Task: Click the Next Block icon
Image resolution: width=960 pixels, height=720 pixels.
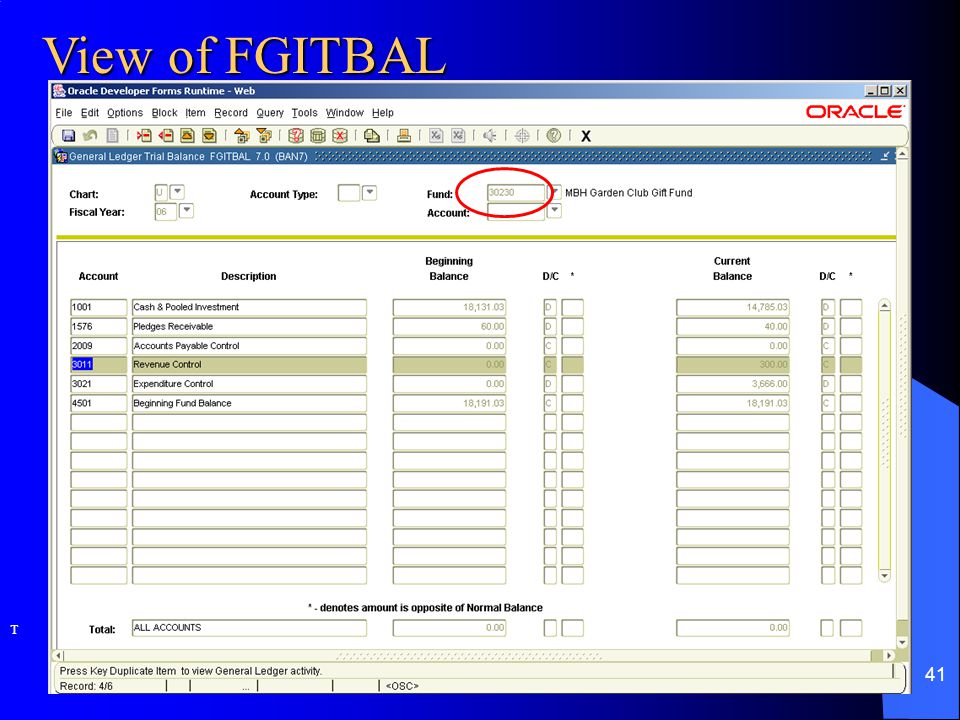Action: (264, 136)
